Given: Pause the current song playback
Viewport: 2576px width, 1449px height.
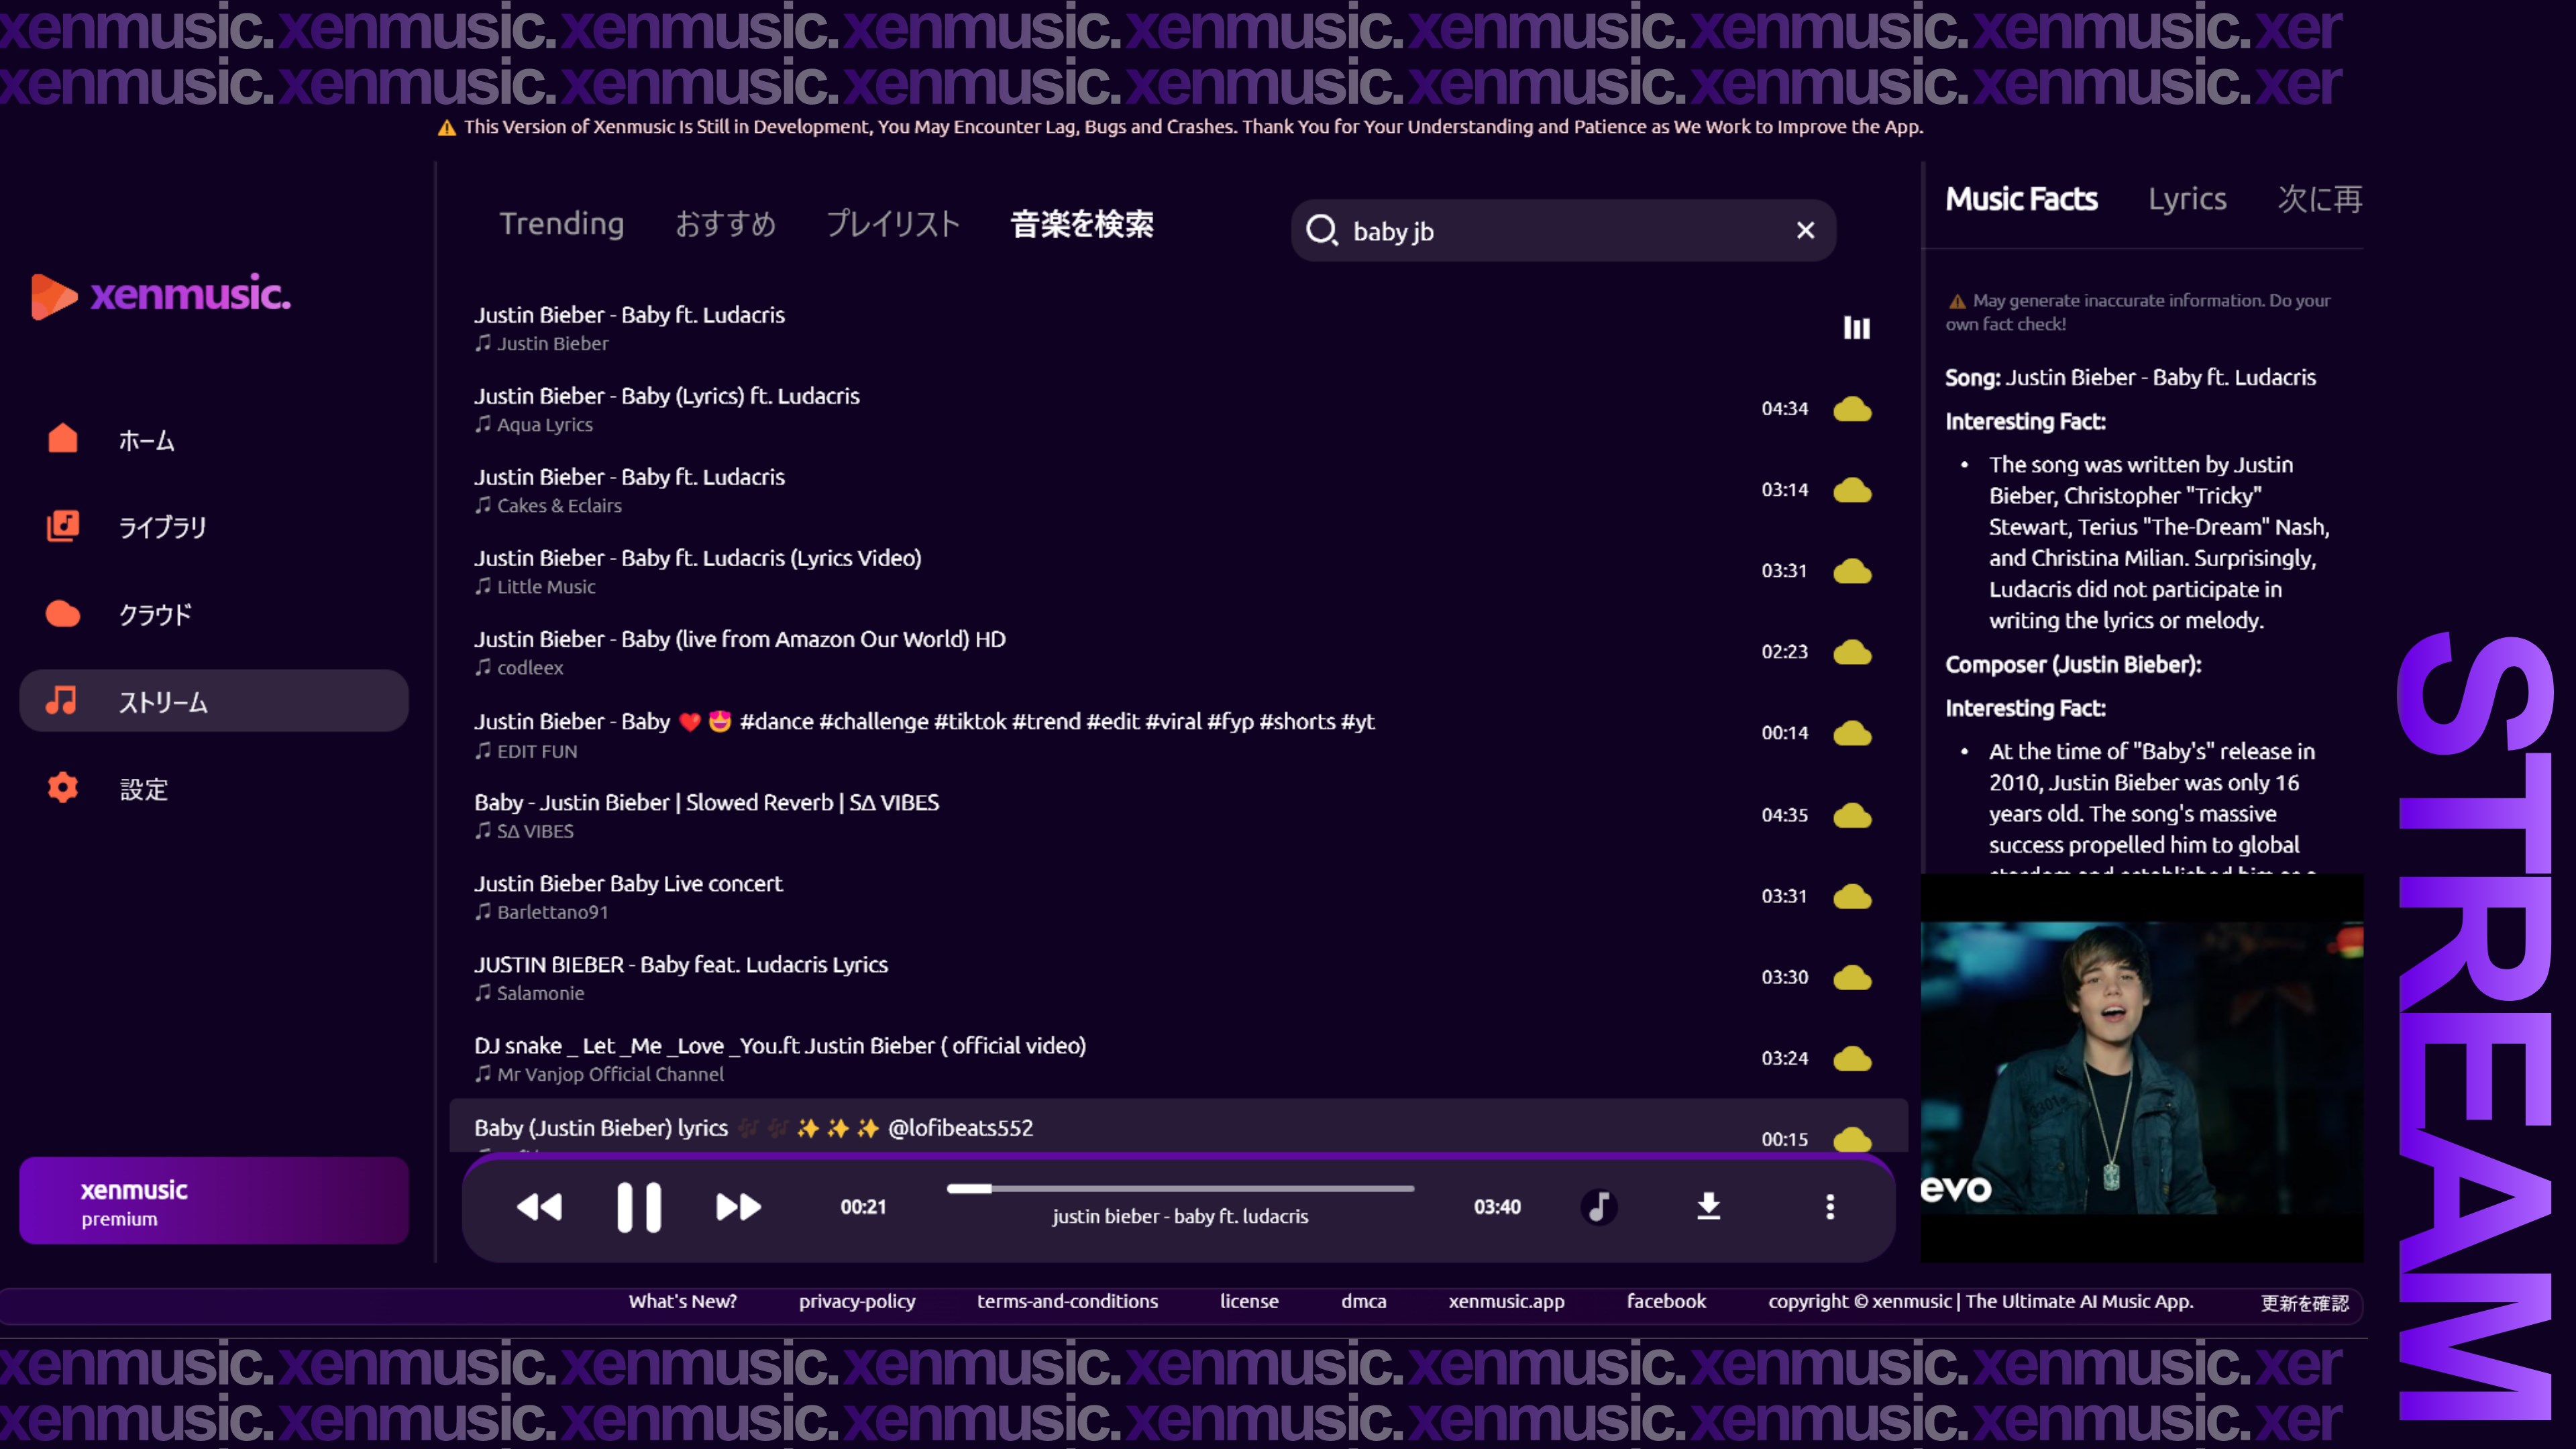Looking at the screenshot, I should [x=638, y=1207].
